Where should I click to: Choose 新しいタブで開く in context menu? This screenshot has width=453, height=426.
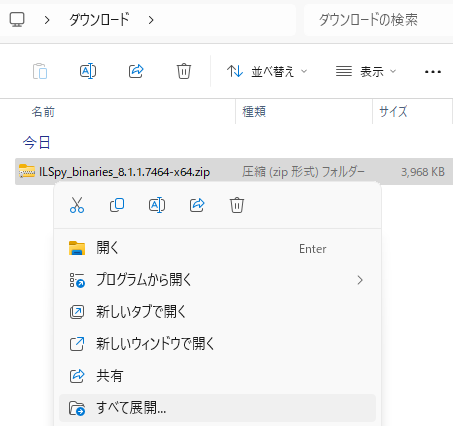pos(217,312)
